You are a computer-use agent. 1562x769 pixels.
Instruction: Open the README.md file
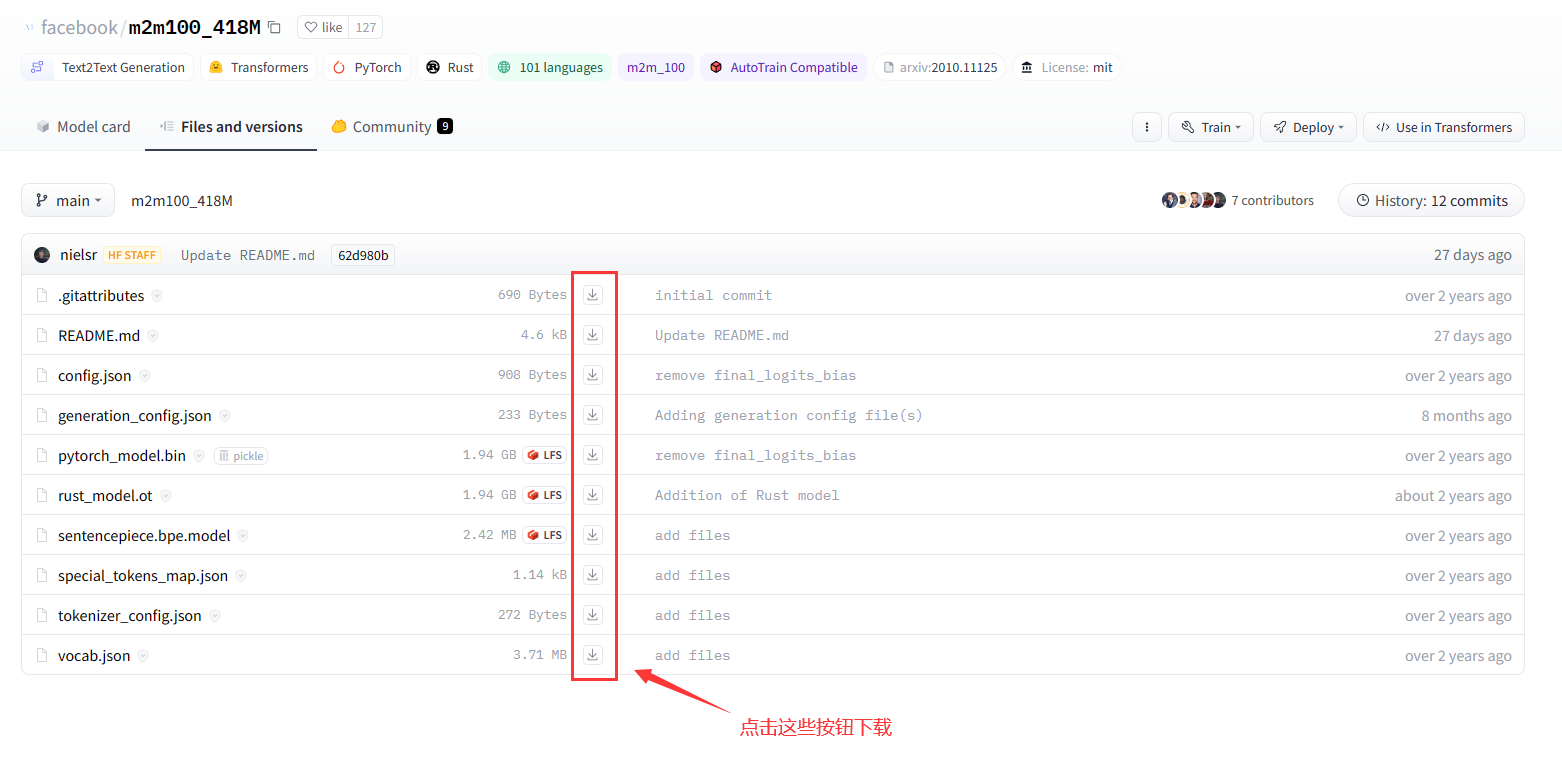click(99, 336)
